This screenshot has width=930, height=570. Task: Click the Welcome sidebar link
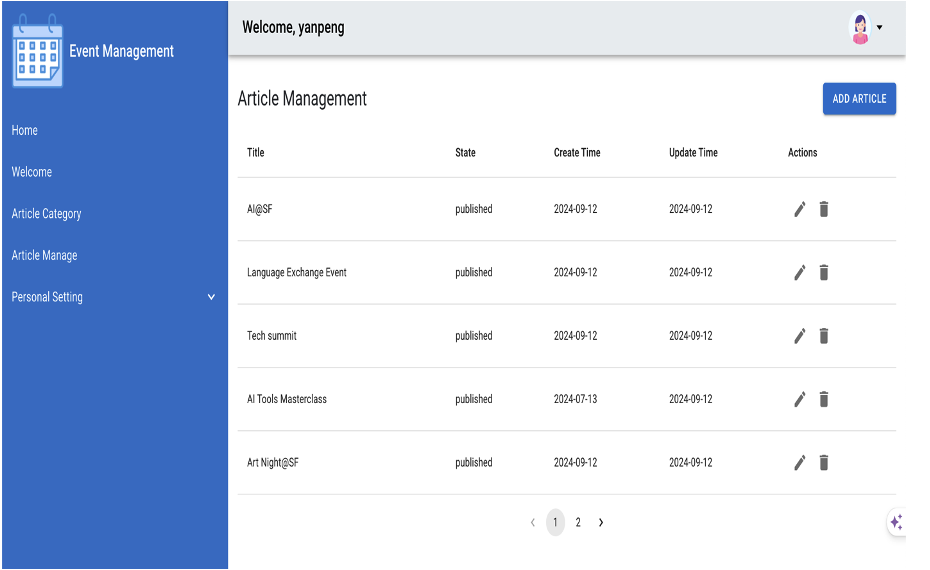32,172
